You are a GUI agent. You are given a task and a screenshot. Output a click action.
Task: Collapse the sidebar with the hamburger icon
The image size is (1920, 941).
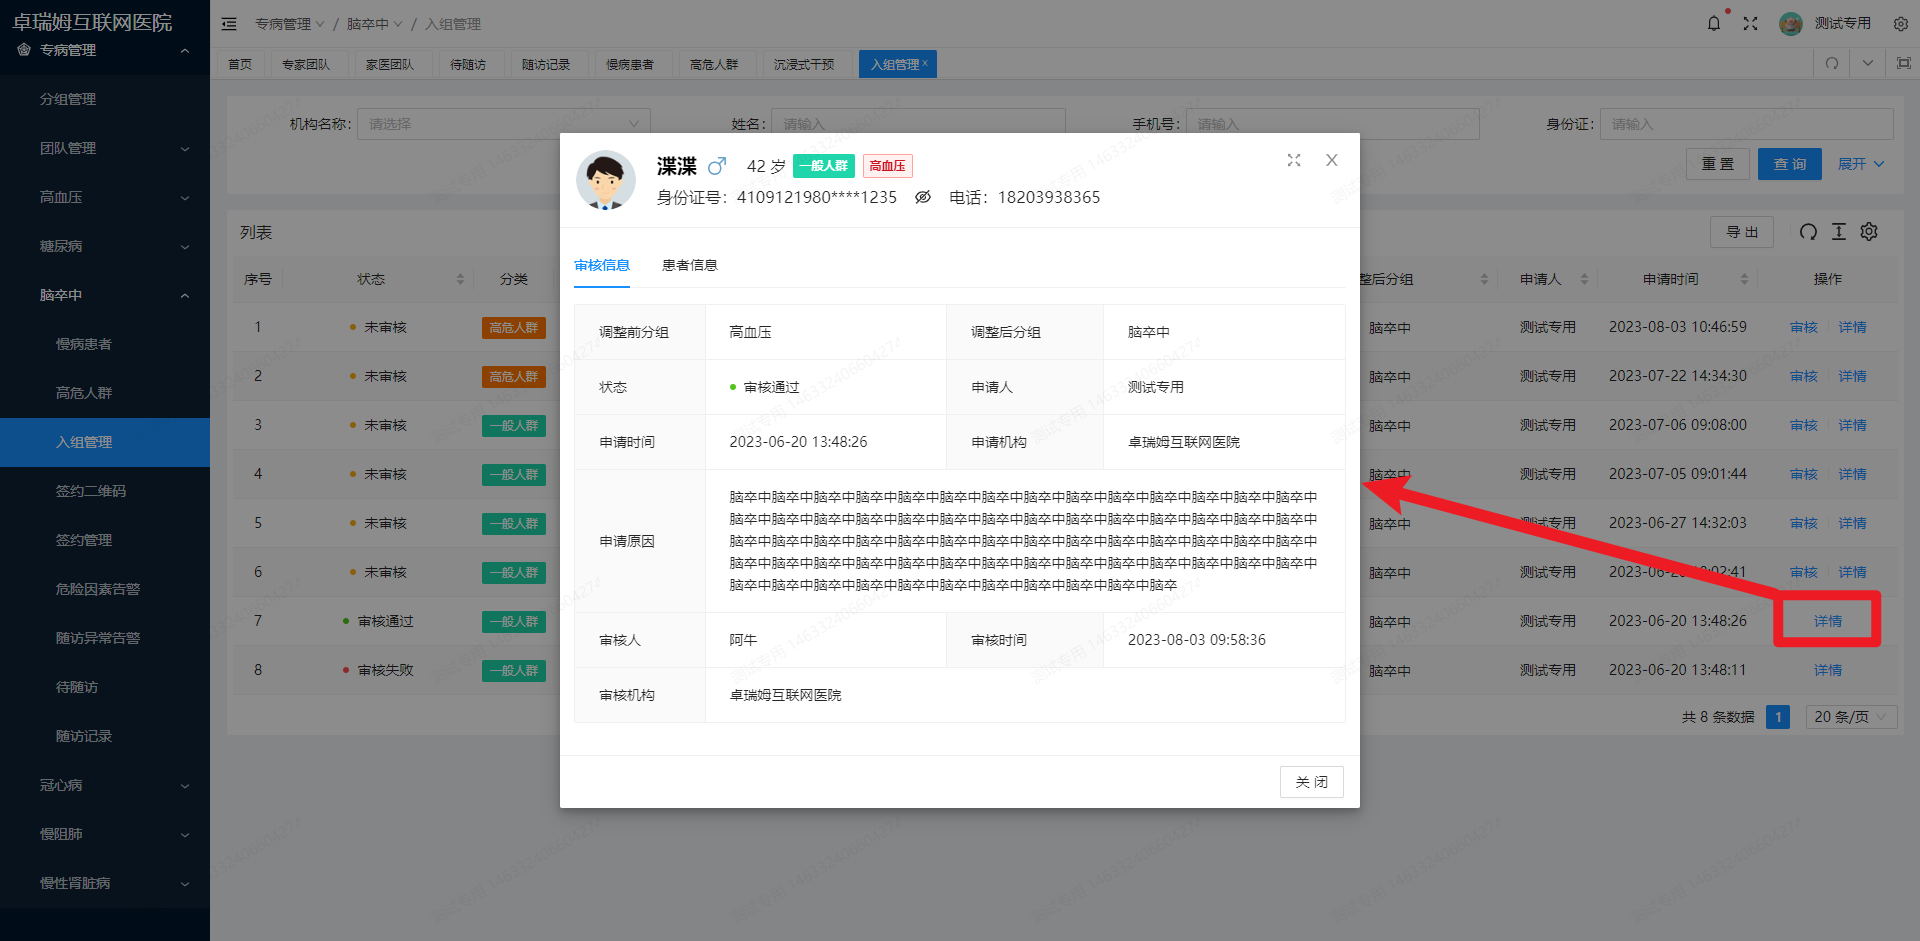click(x=229, y=23)
